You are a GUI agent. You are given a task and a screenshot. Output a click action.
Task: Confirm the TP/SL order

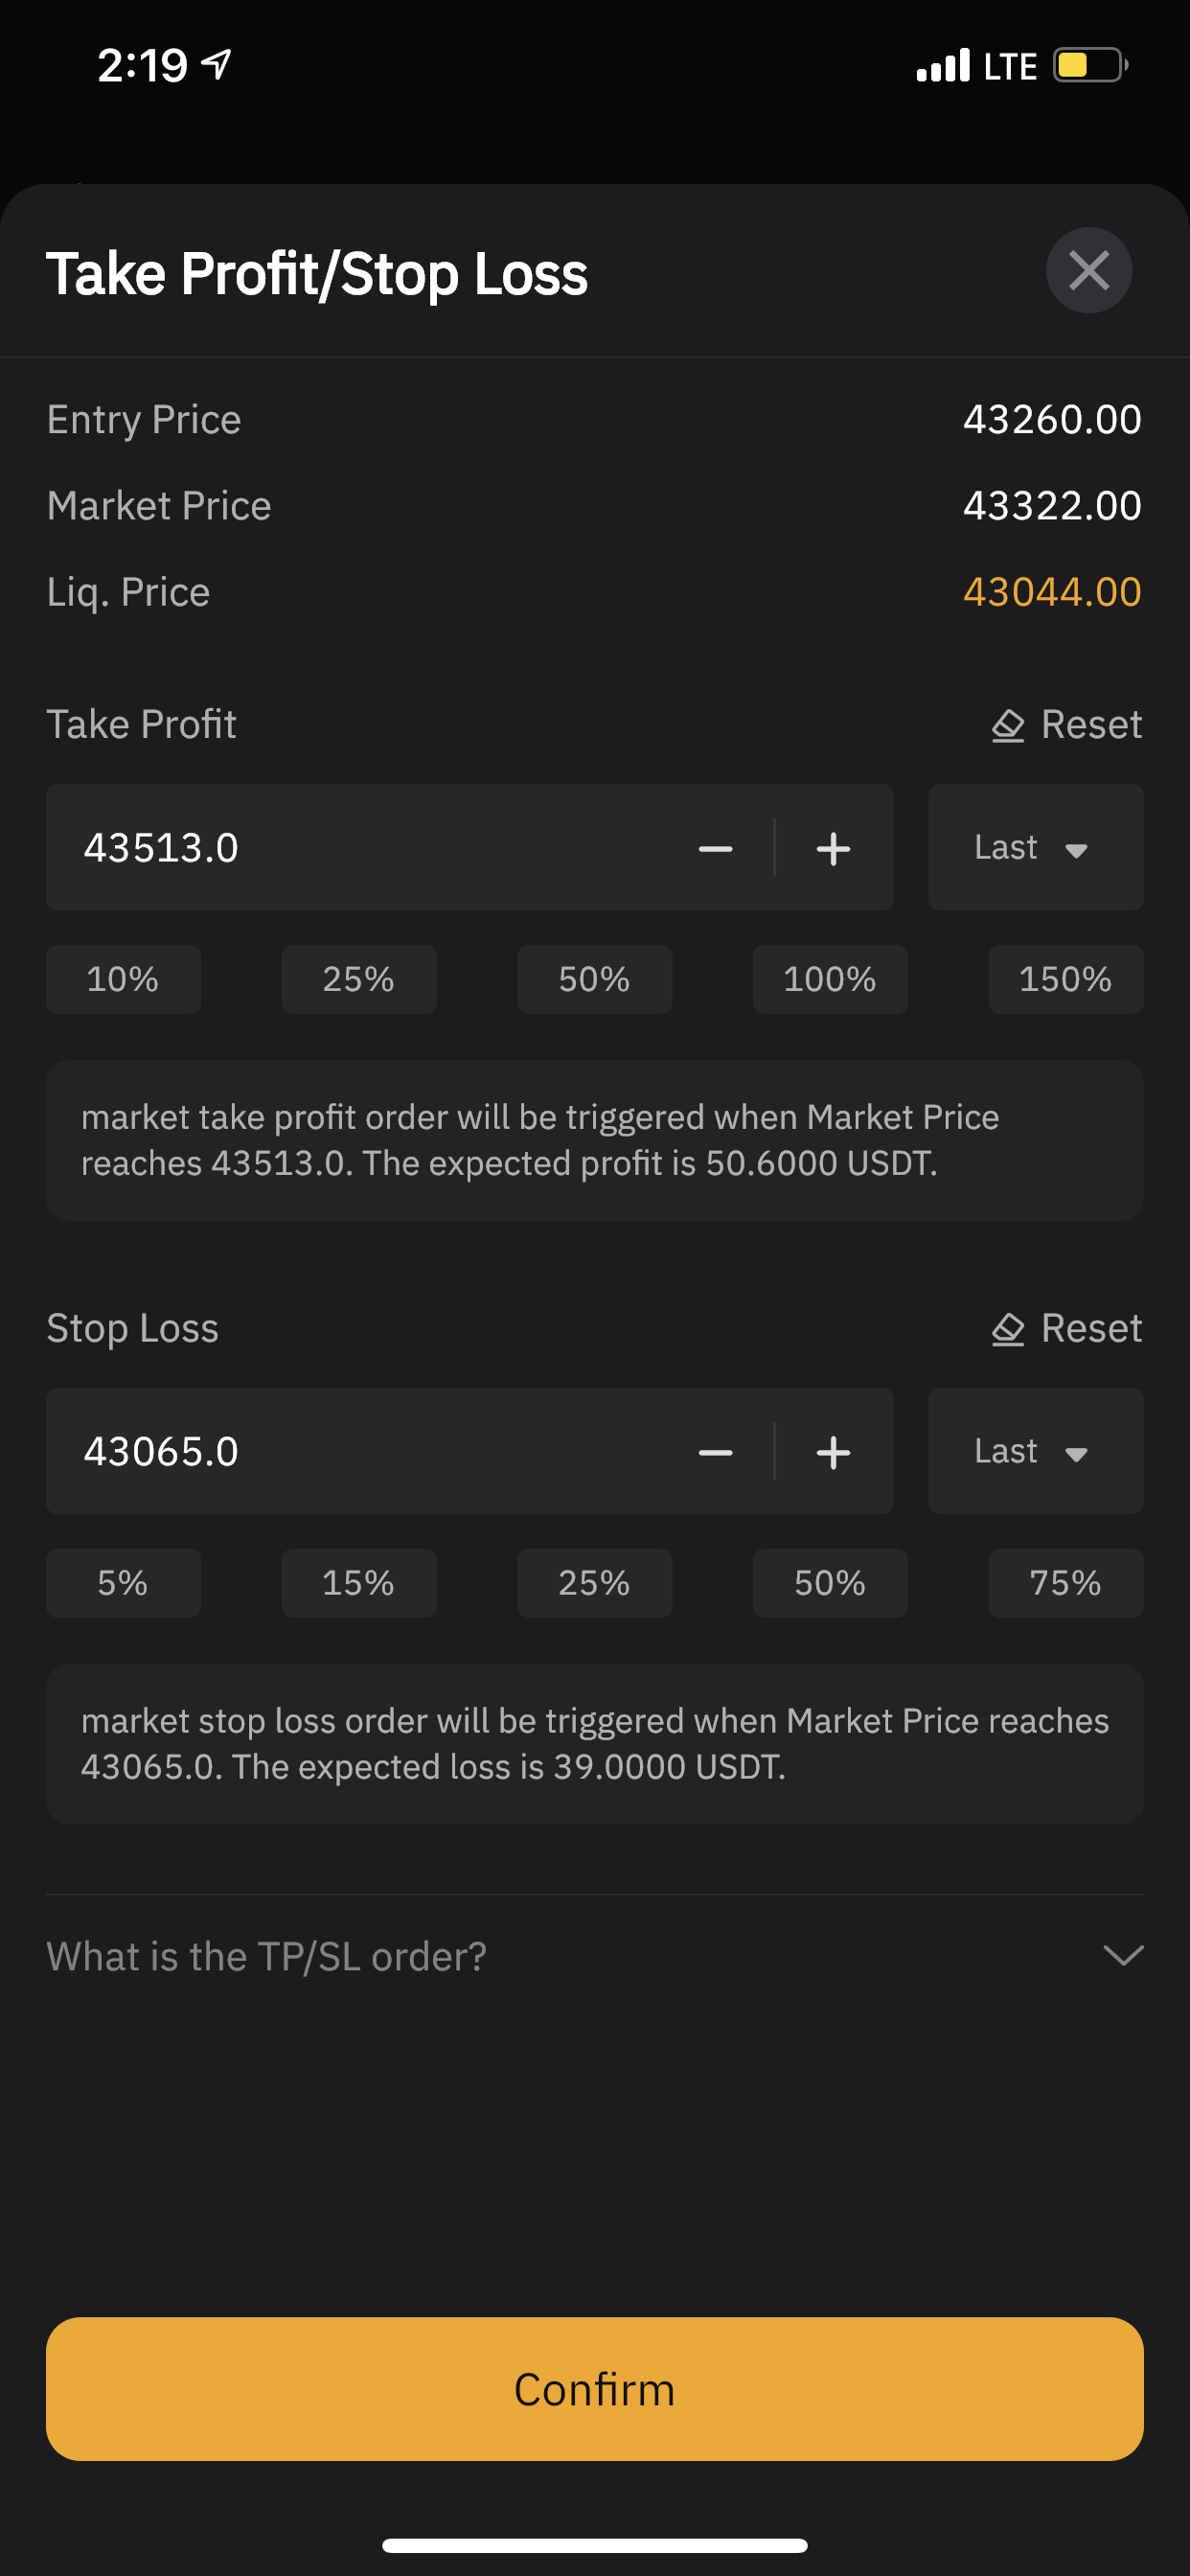coord(595,2389)
